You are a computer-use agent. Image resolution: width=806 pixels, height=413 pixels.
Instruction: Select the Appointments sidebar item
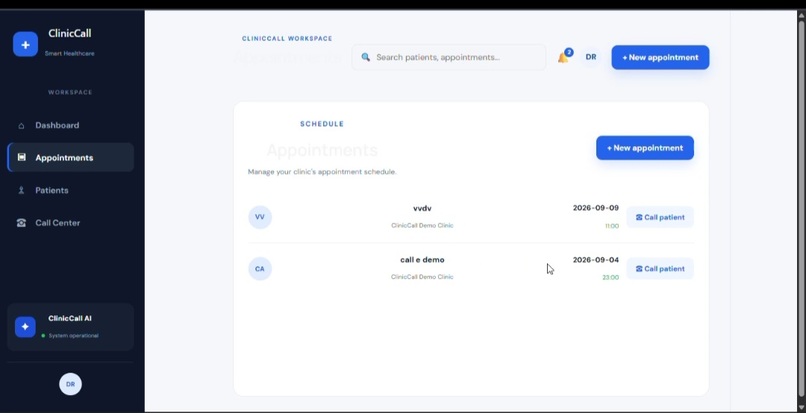tap(70, 157)
